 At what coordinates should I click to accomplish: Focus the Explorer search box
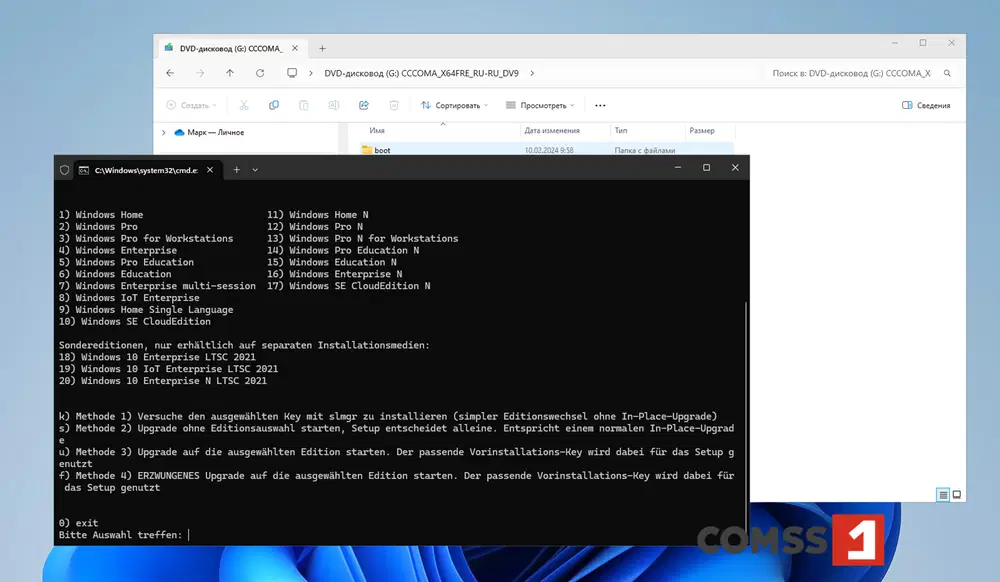(851, 73)
